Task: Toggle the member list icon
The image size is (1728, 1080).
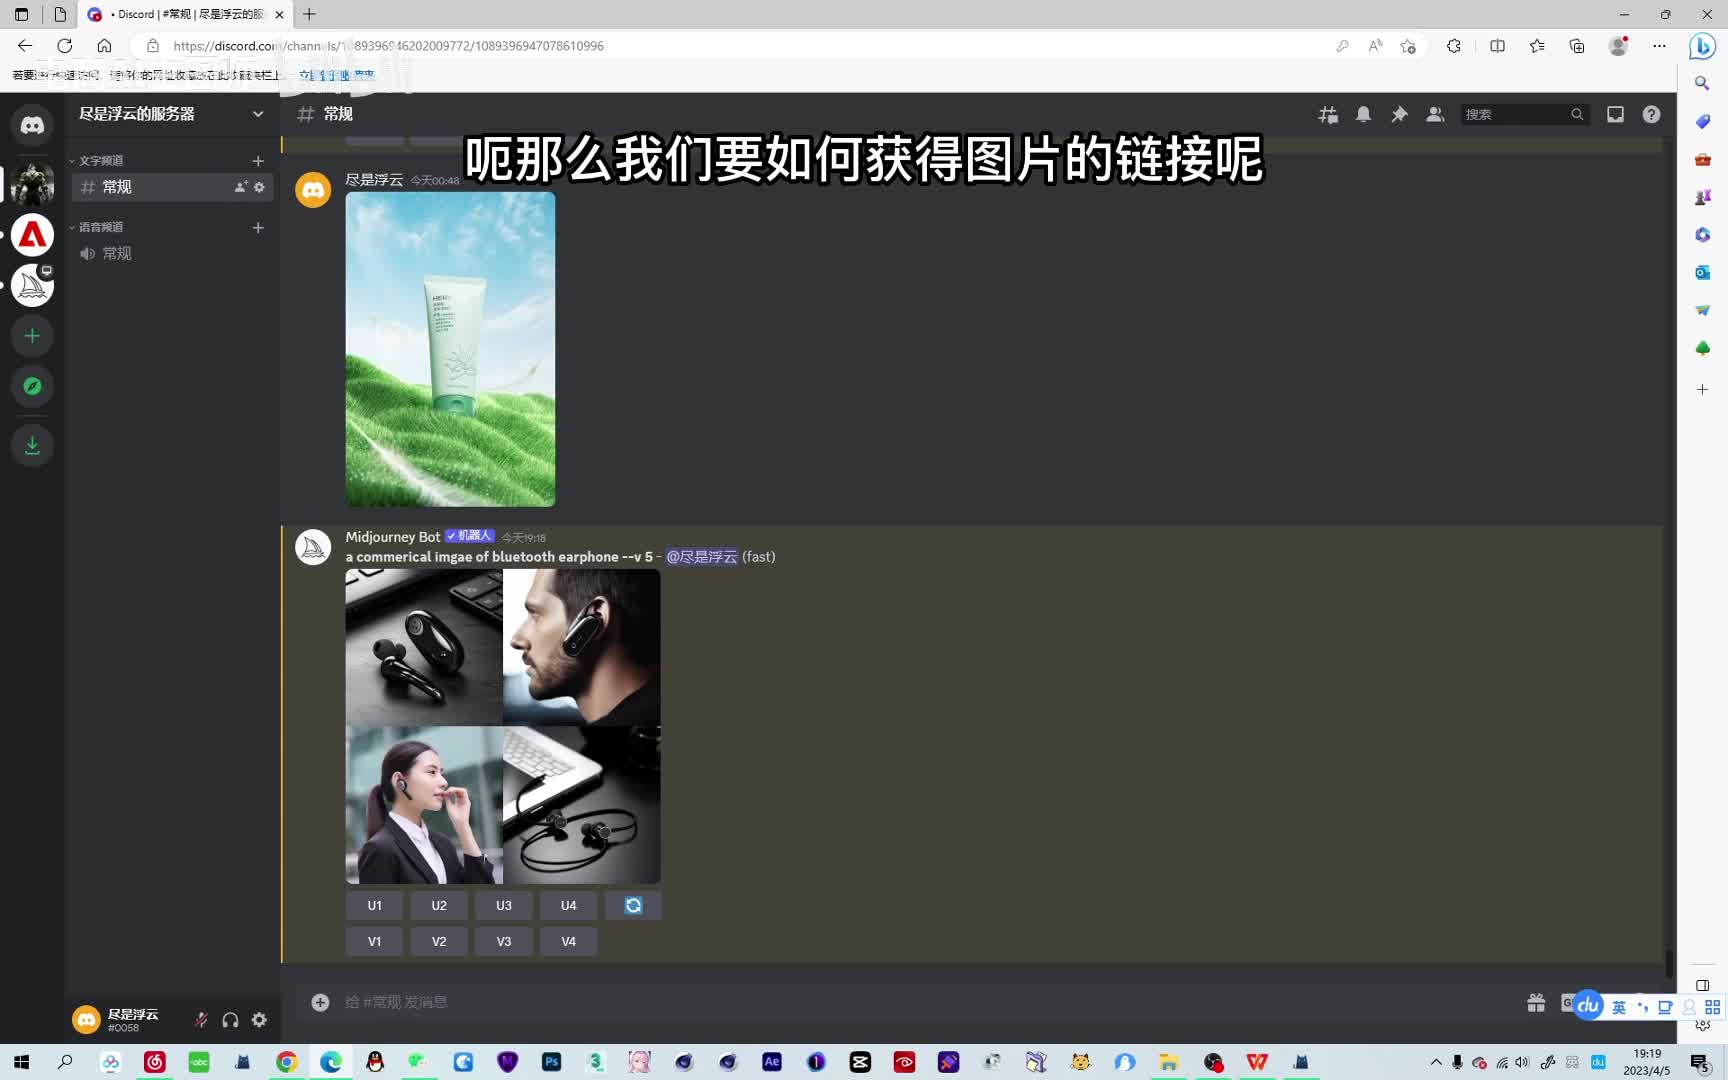Action: tap(1435, 115)
